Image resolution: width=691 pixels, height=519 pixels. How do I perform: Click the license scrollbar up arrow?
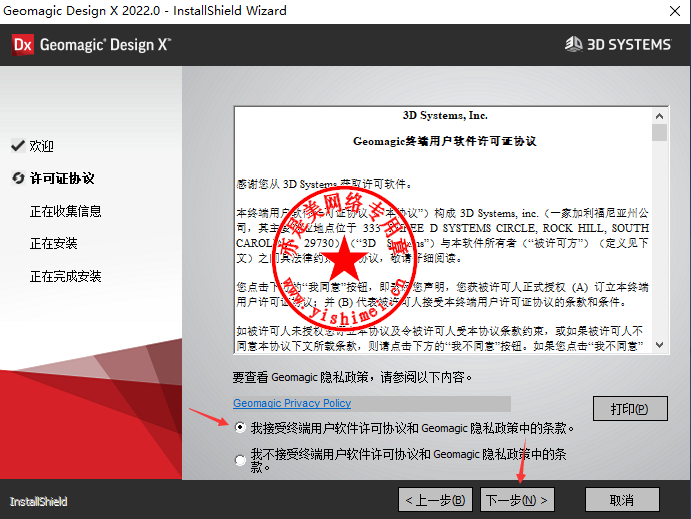pyautogui.click(x=659, y=116)
